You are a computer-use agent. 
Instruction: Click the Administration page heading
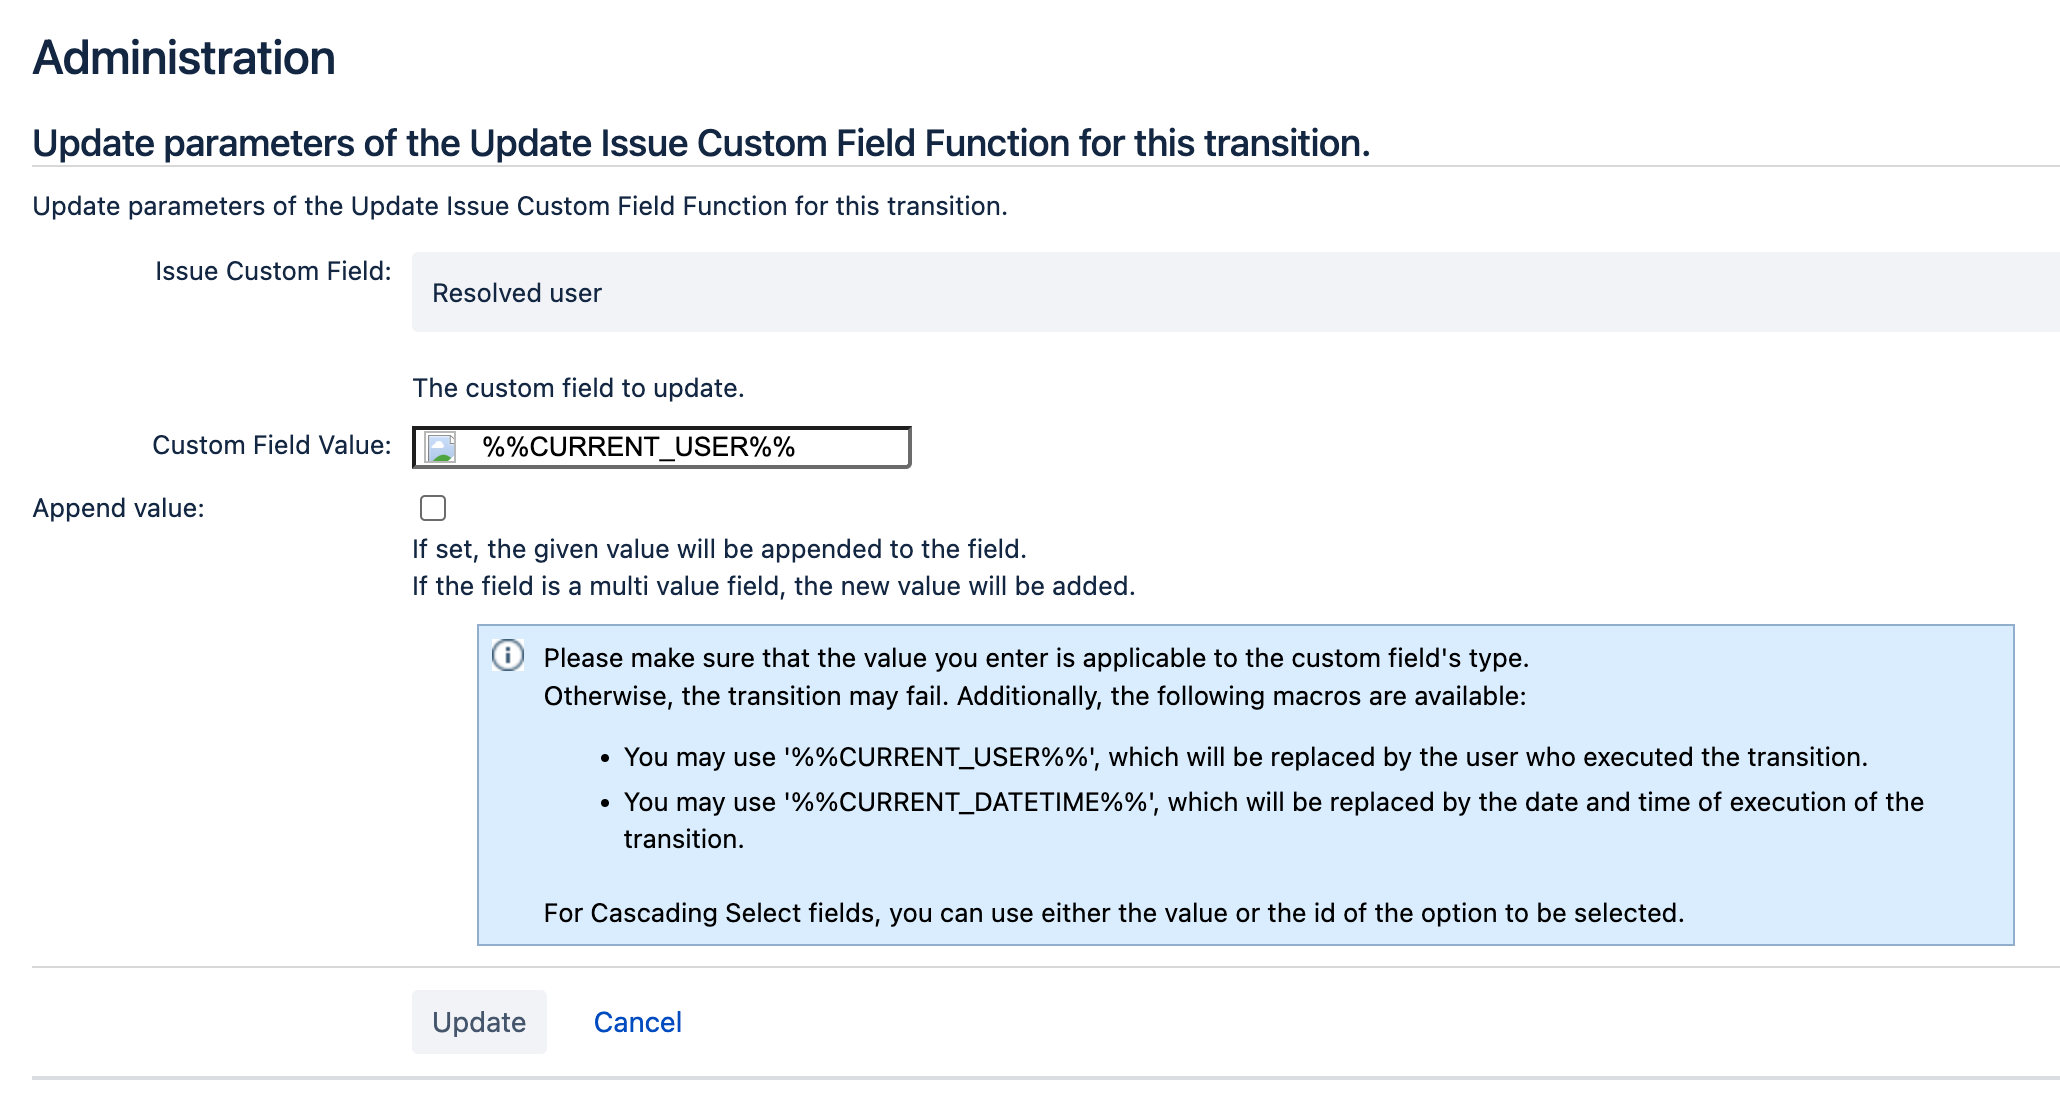[x=183, y=58]
